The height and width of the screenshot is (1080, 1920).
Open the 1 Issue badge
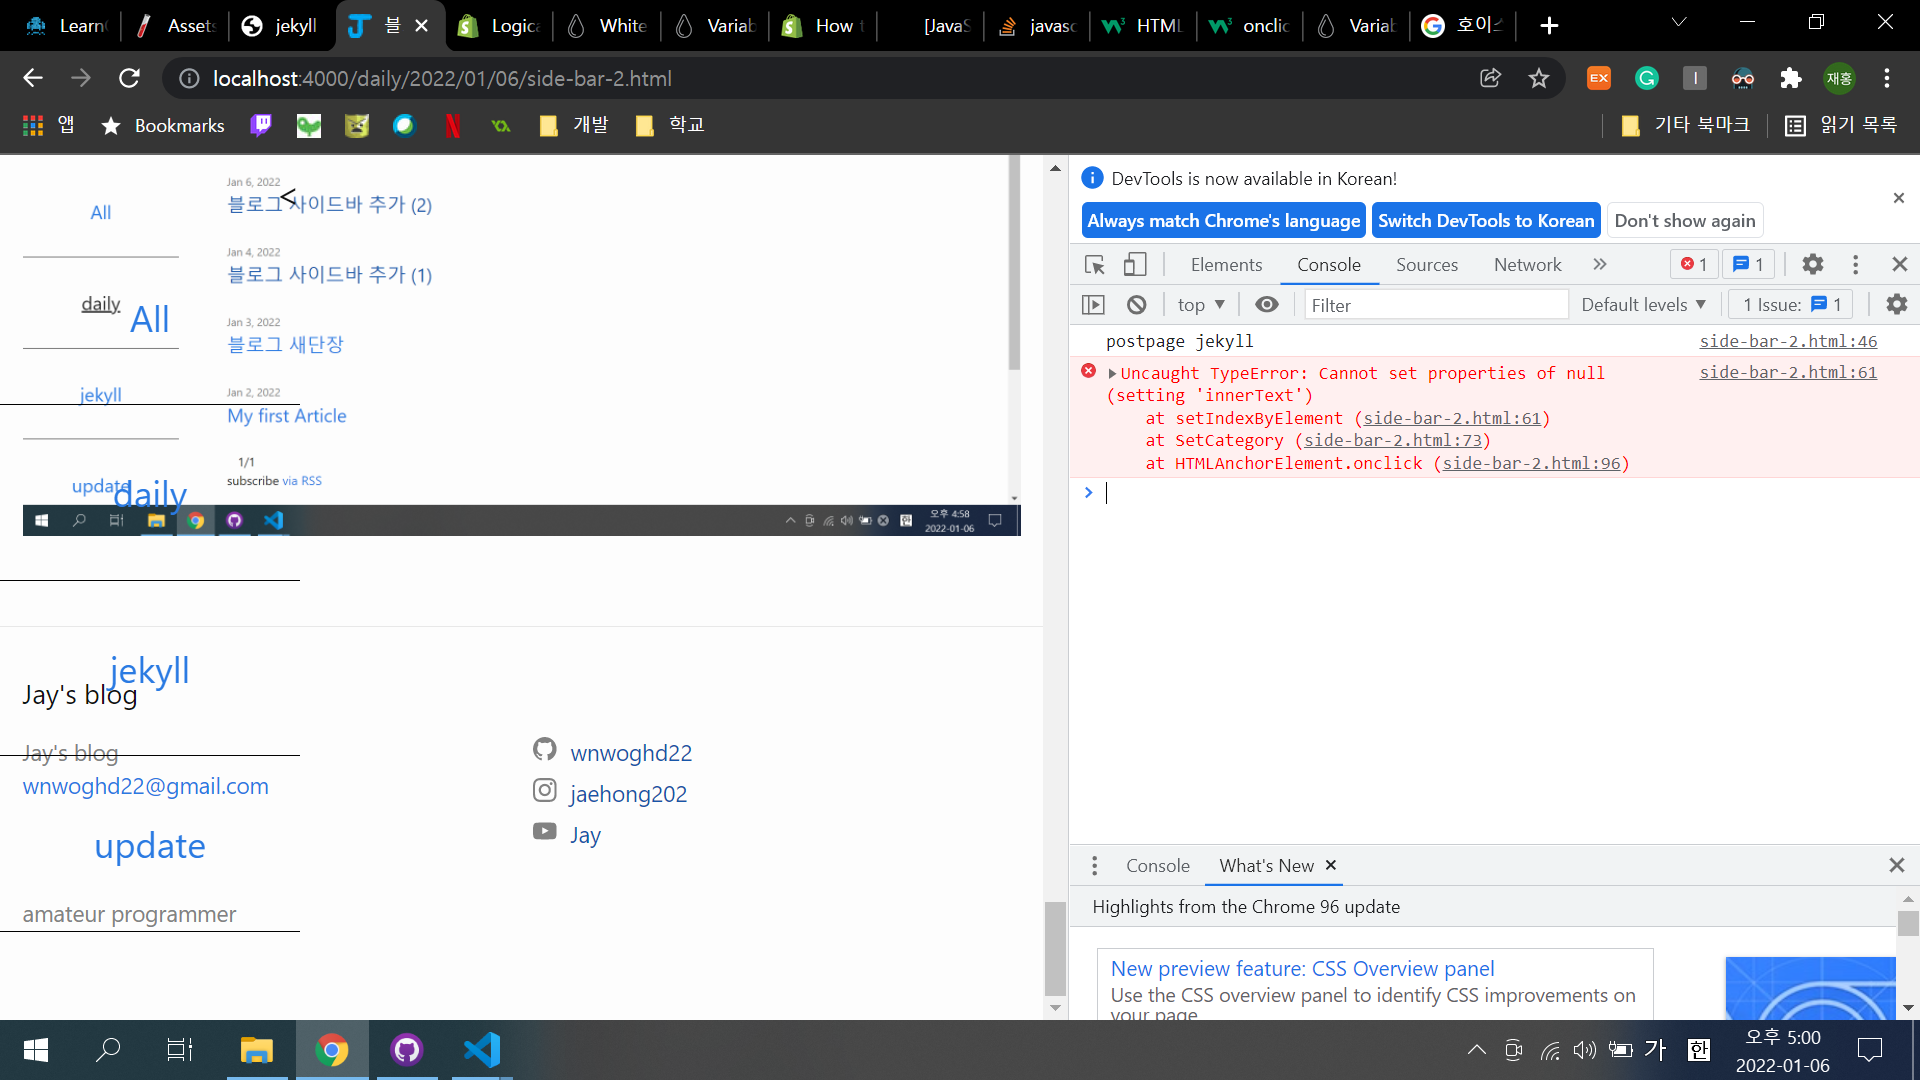[1792, 304]
